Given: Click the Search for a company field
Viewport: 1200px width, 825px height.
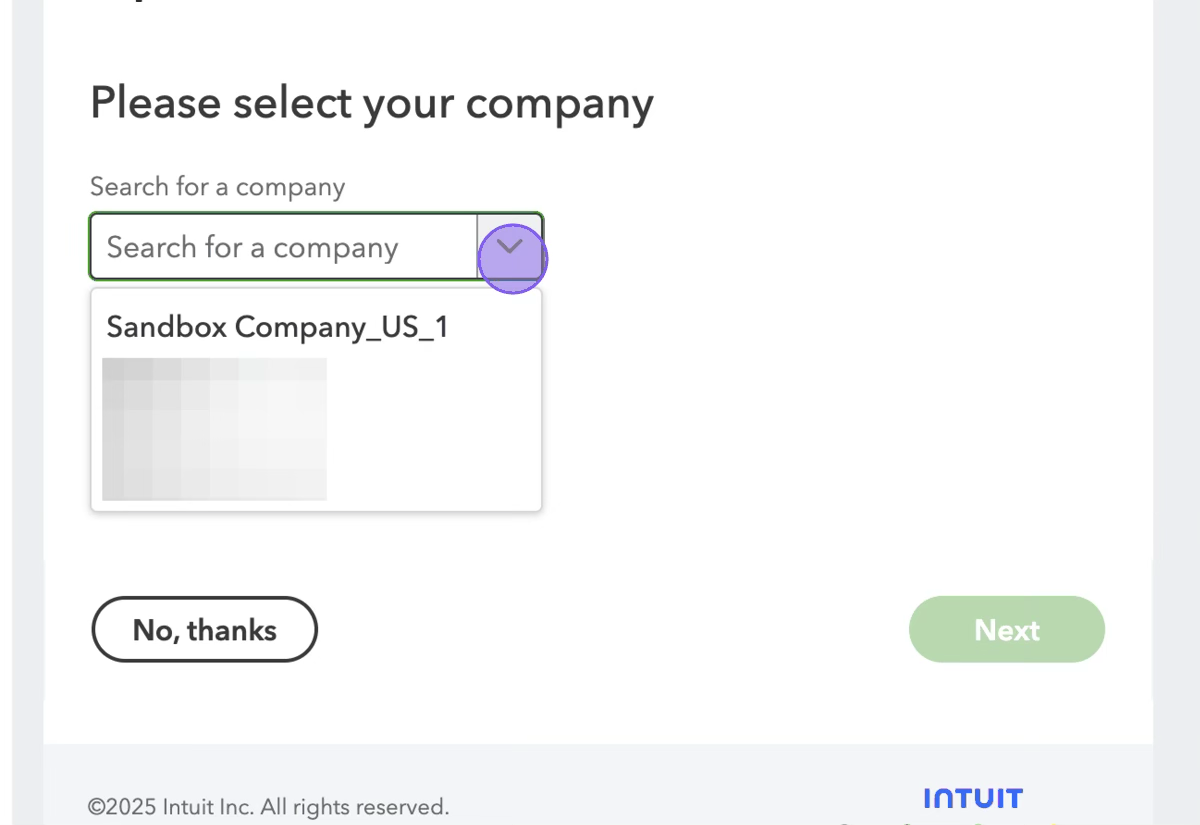Looking at the screenshot, I should point(283,247).
